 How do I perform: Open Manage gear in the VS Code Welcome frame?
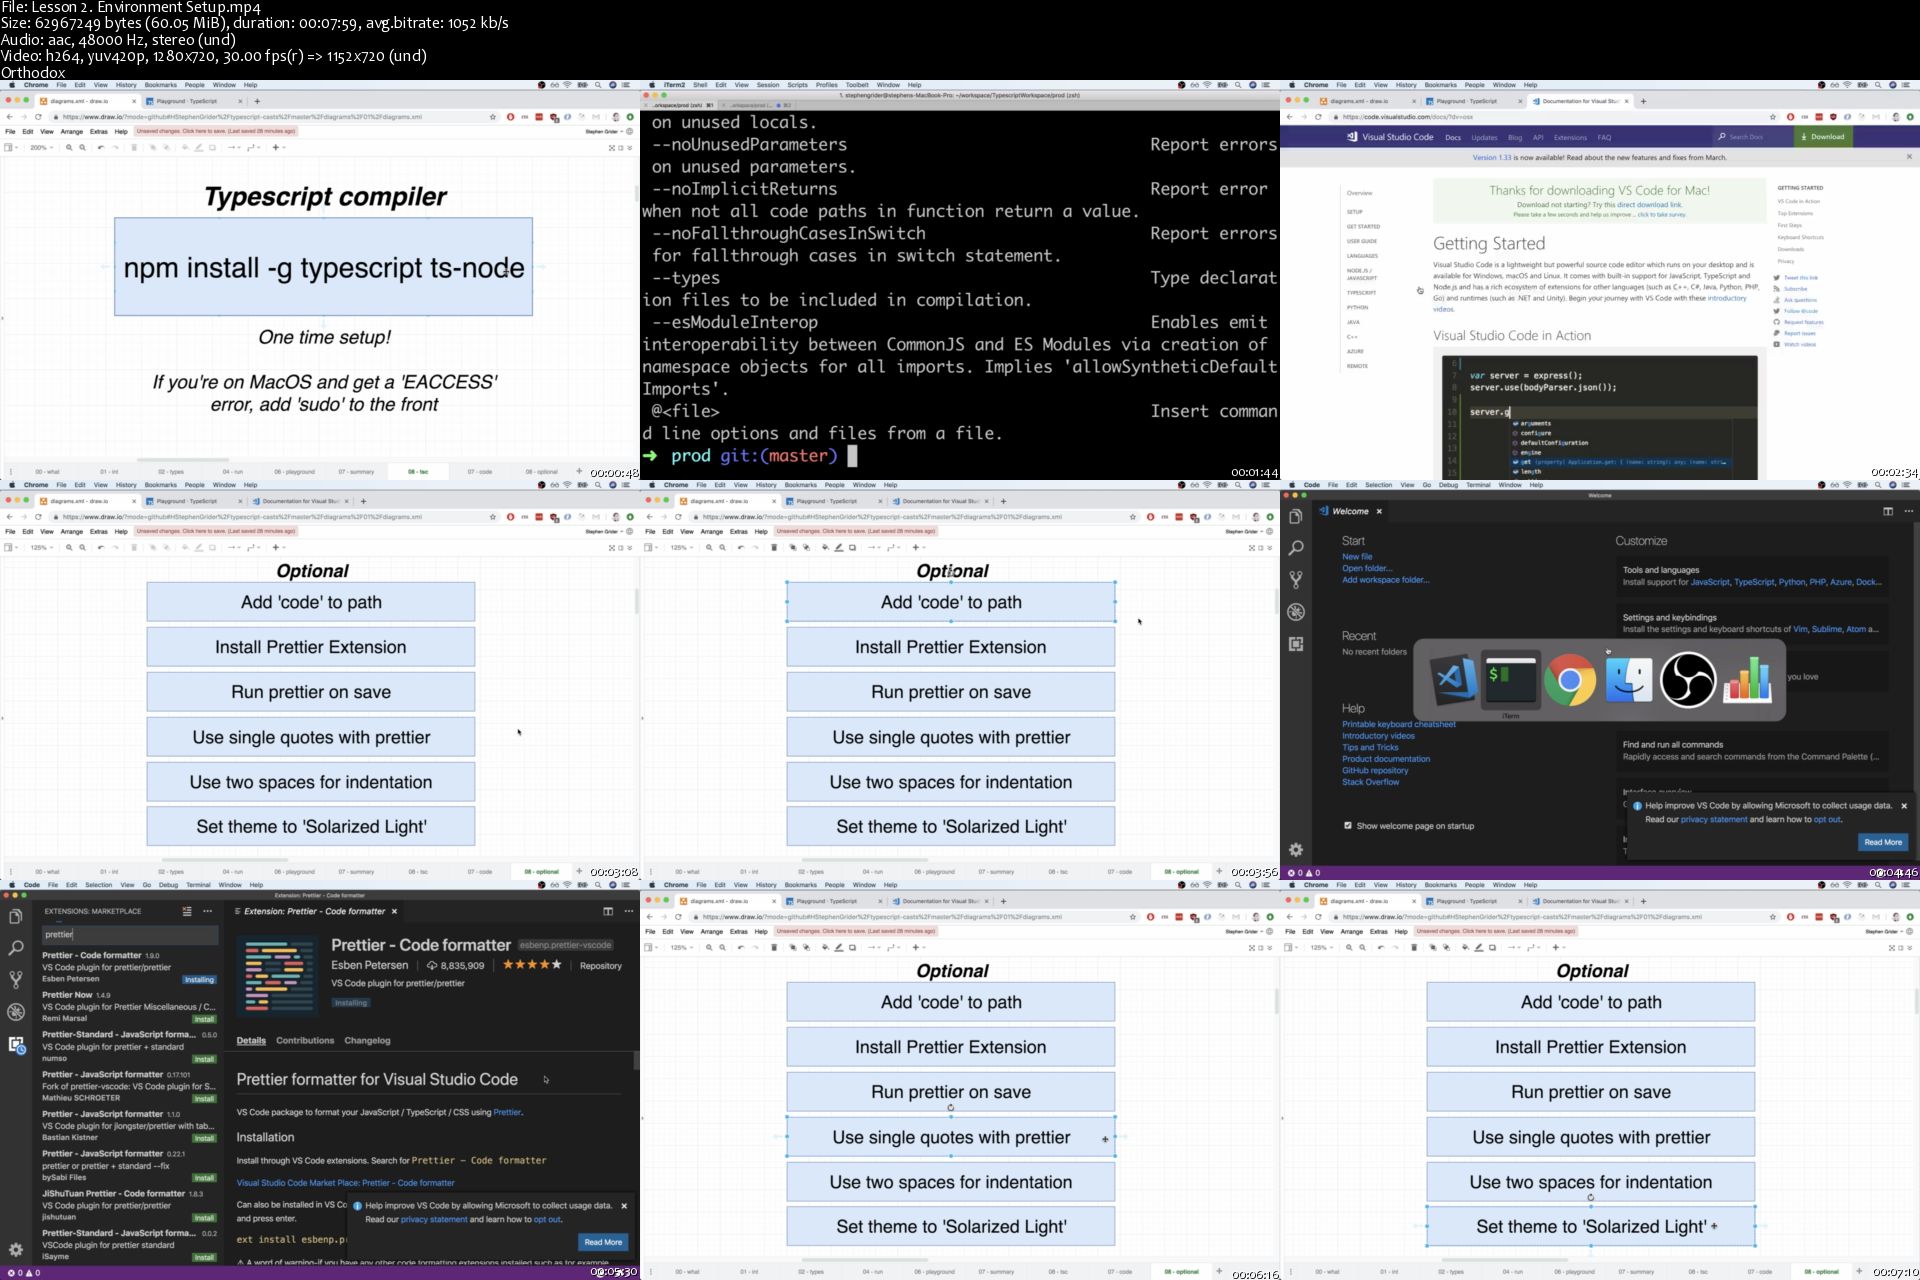(x=1296, y=849)
